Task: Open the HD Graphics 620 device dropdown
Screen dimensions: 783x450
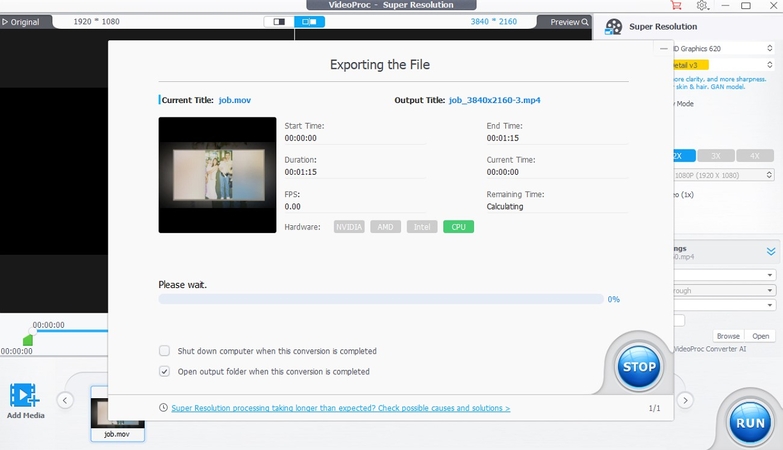Action: coord(723,48)
